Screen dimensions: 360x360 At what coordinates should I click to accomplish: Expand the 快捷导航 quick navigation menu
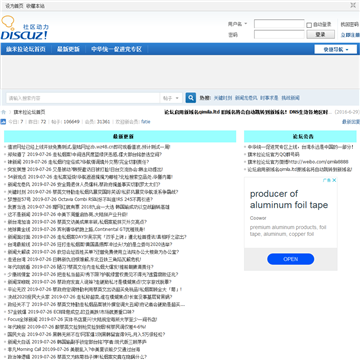[336, 49]
